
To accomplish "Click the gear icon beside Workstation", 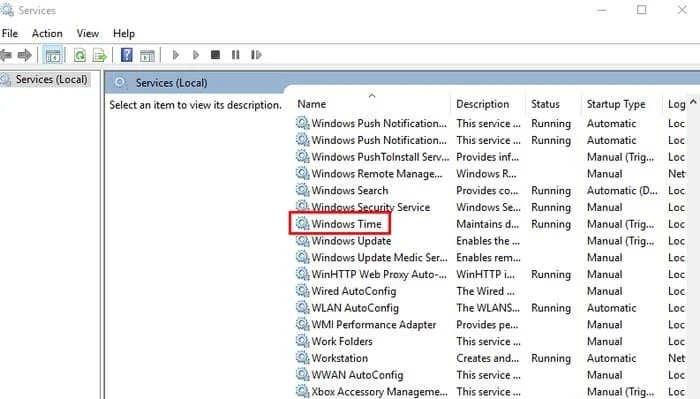I will pos(303,357).
